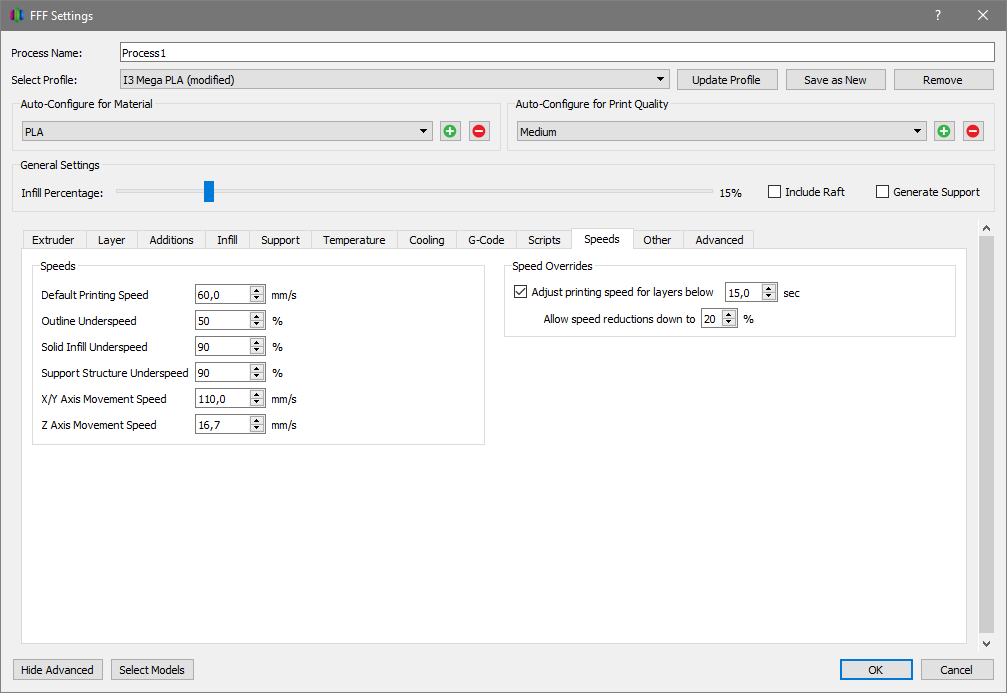The image size is (1007, 693).
Task: Click the Save as New button
Action: [x=835, y=80]
